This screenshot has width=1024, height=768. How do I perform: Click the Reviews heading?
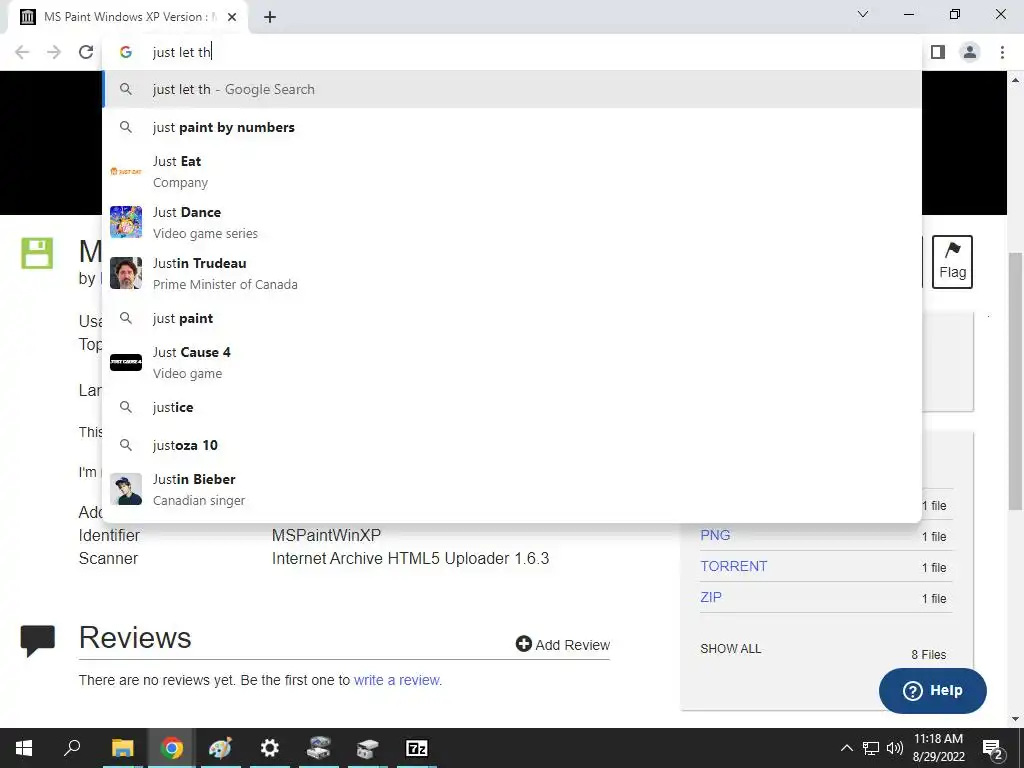point(135,637)
